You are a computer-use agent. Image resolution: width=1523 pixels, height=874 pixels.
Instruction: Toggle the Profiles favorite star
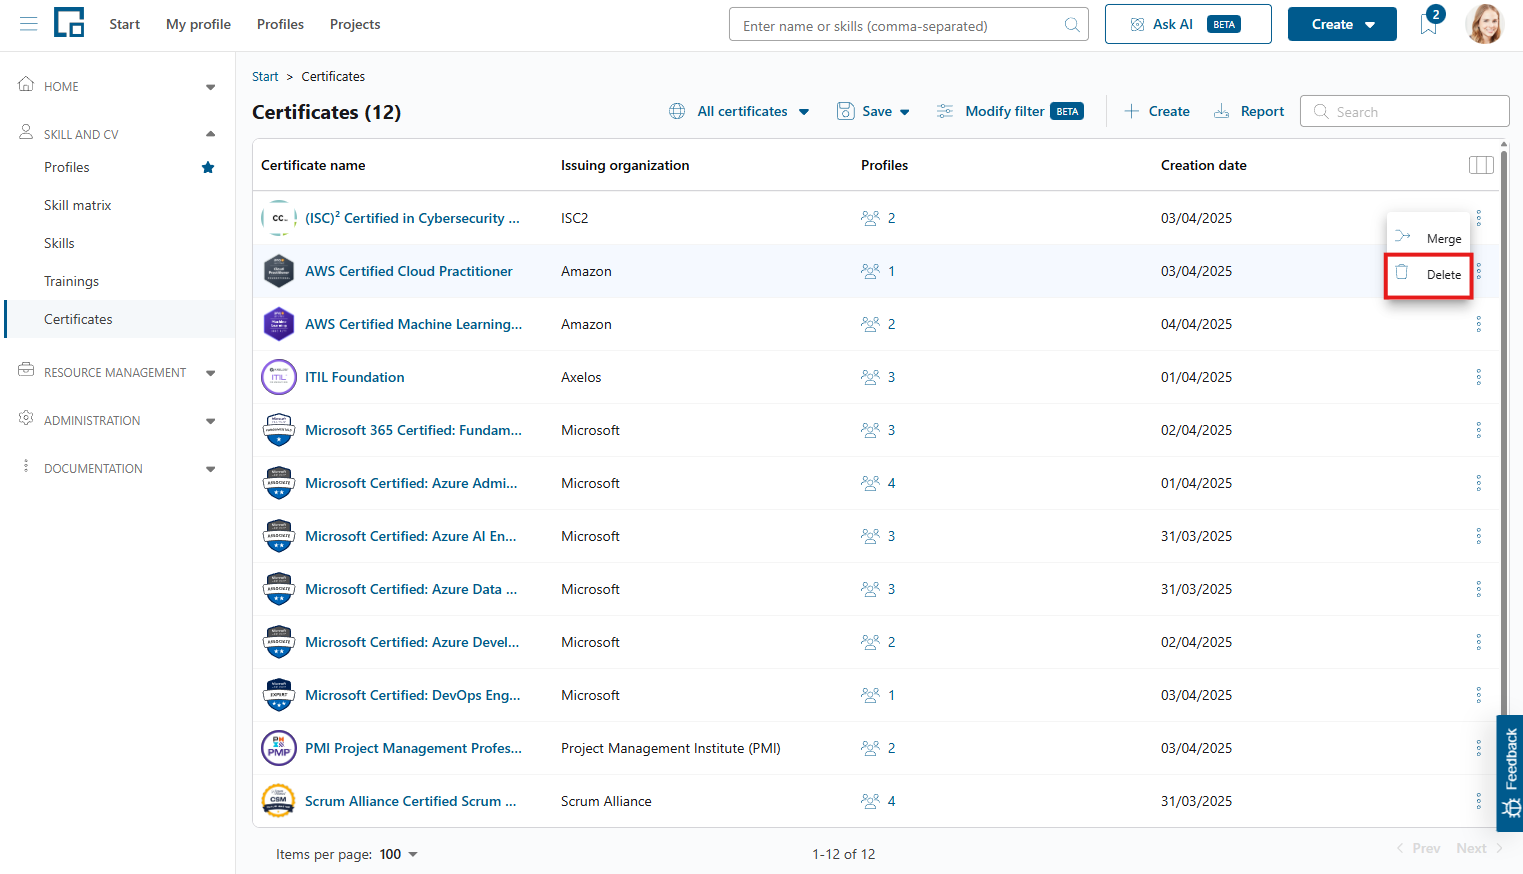coord(208,167)
